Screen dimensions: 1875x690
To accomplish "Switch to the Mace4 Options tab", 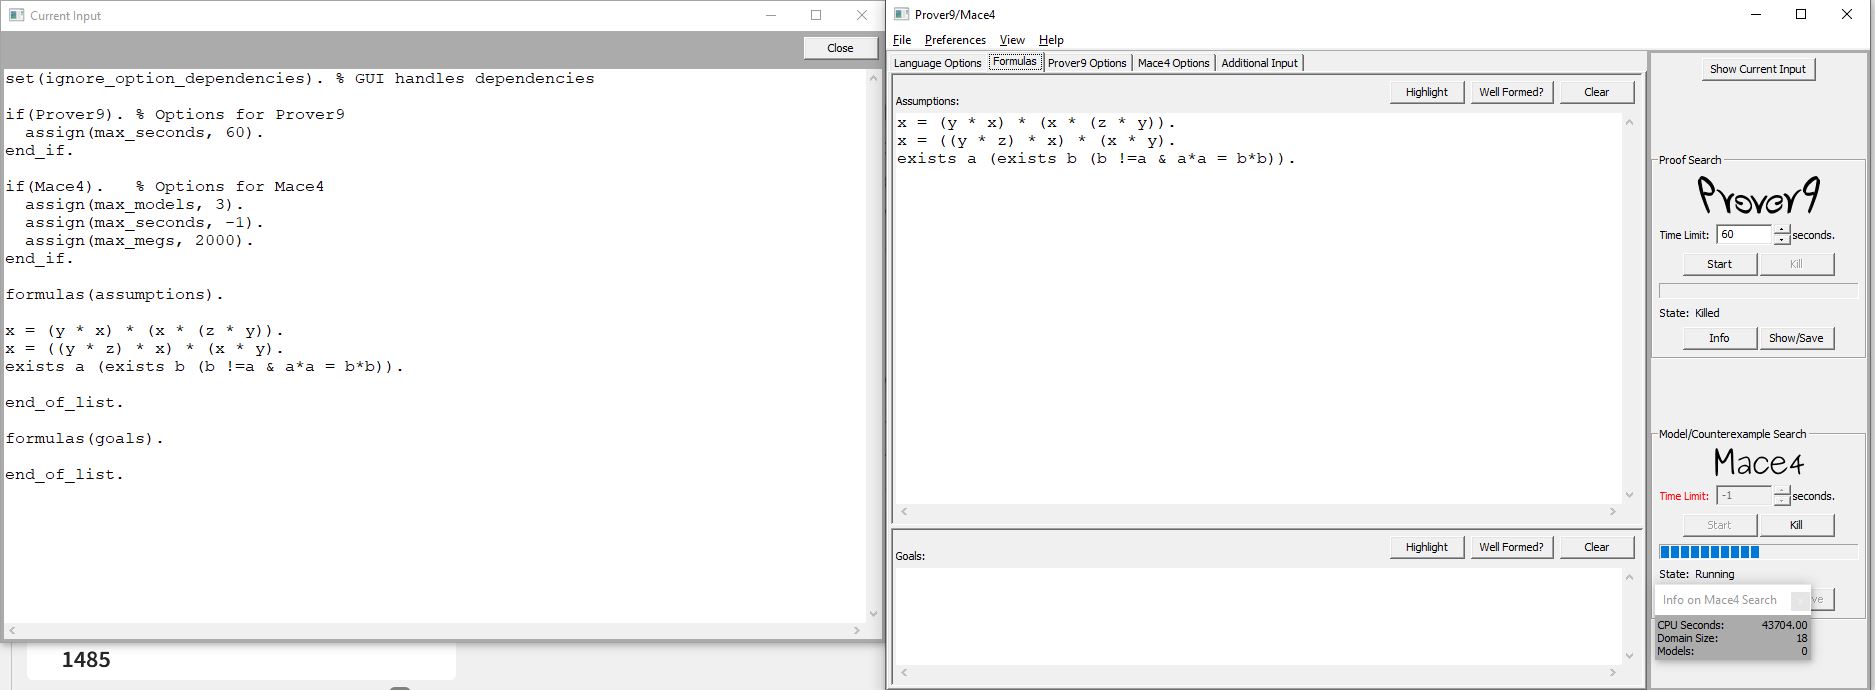I will pos(1173,63).
